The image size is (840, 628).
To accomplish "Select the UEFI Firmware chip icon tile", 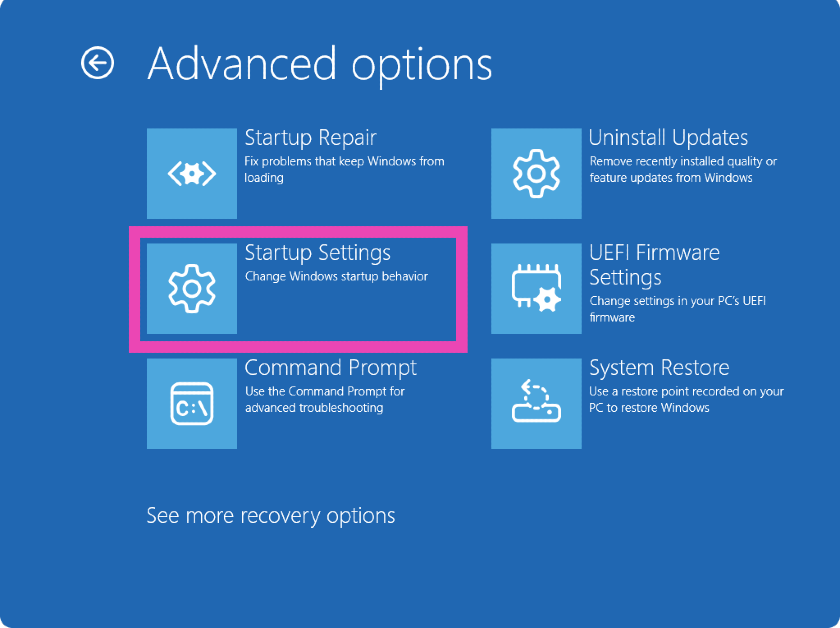I will coord(536,289).
